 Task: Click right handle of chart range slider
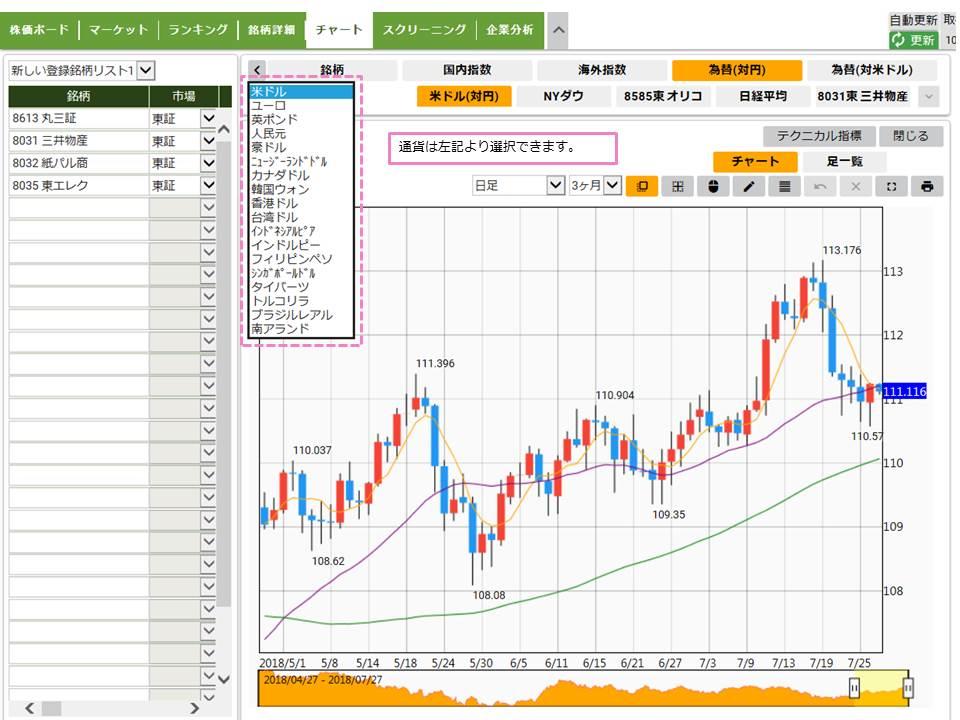(908, 688)
